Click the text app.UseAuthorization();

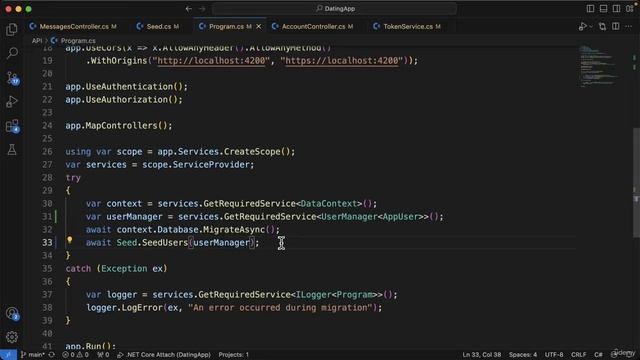coord(124,100)
